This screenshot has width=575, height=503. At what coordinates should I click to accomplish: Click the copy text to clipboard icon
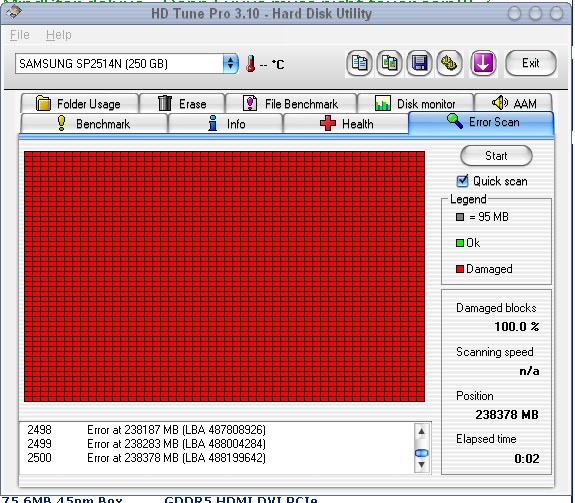click(x=359, y=63)
